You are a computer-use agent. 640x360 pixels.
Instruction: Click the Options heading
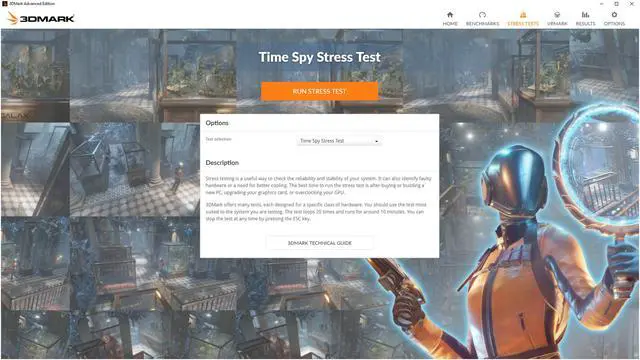coord(217,123)
